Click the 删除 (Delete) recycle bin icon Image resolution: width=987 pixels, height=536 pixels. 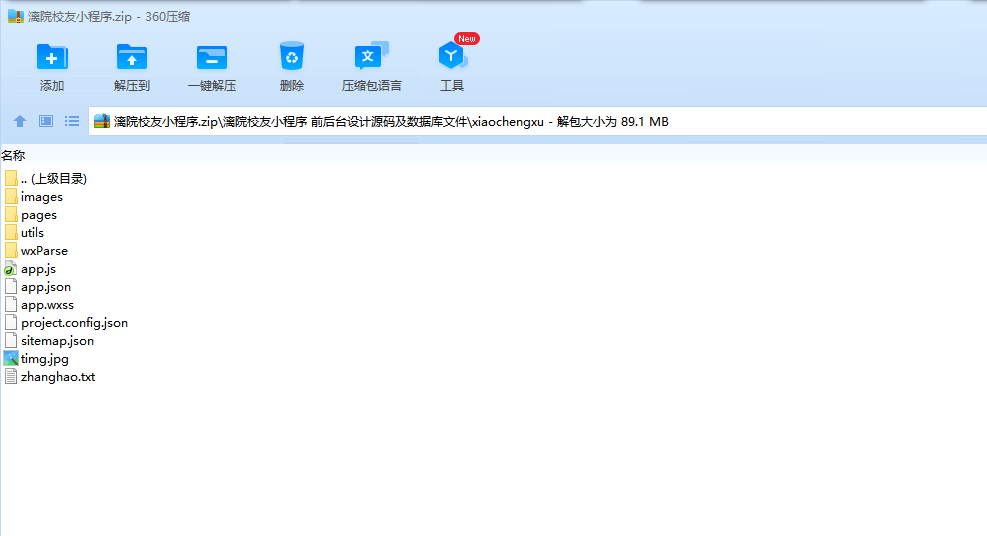click(x=291, y=56)
